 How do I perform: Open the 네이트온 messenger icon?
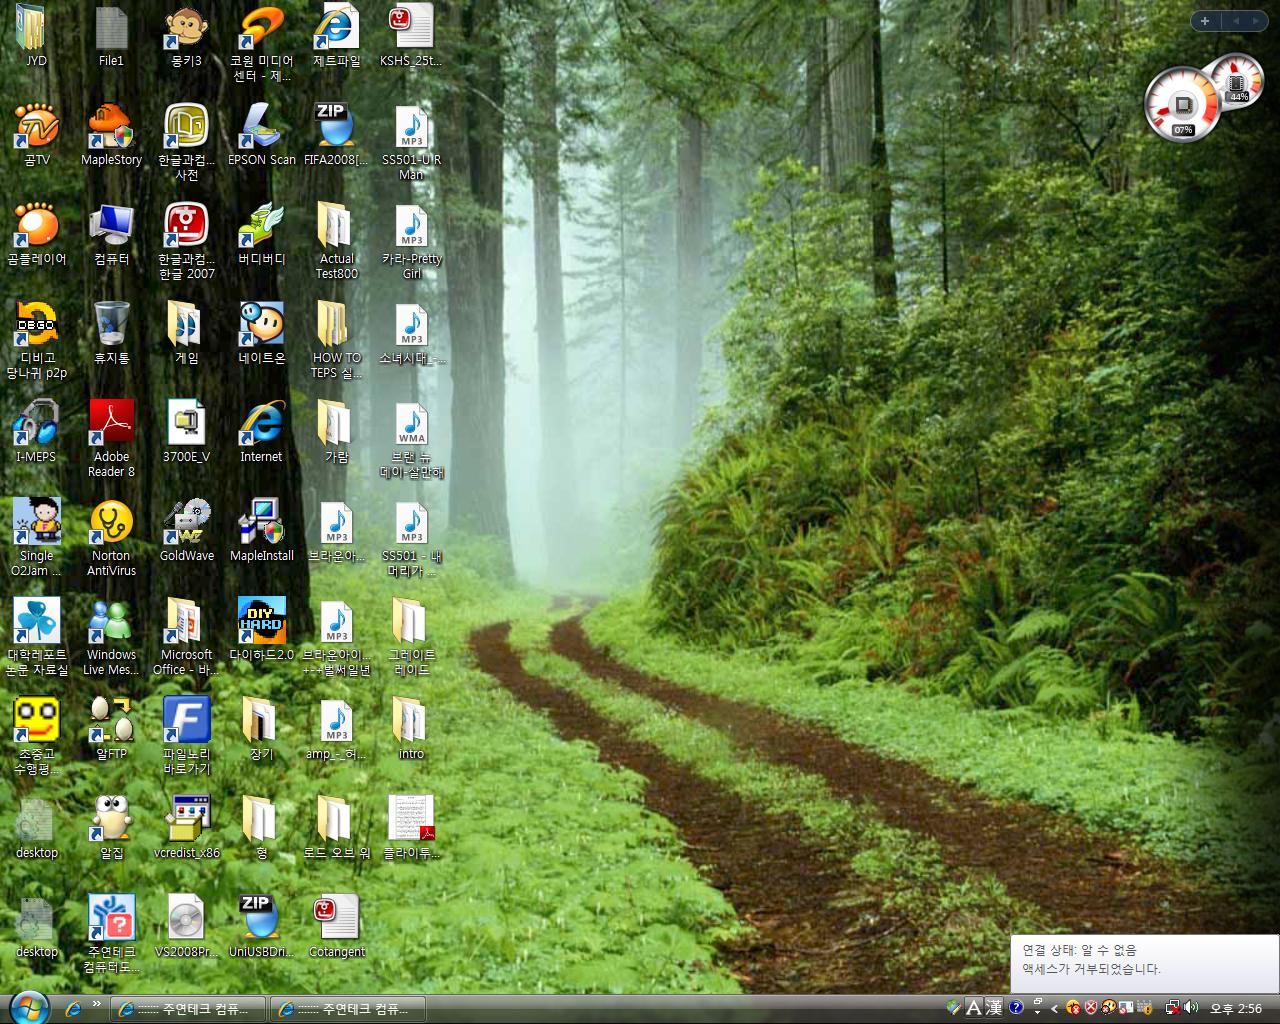[x=261, y=332]
